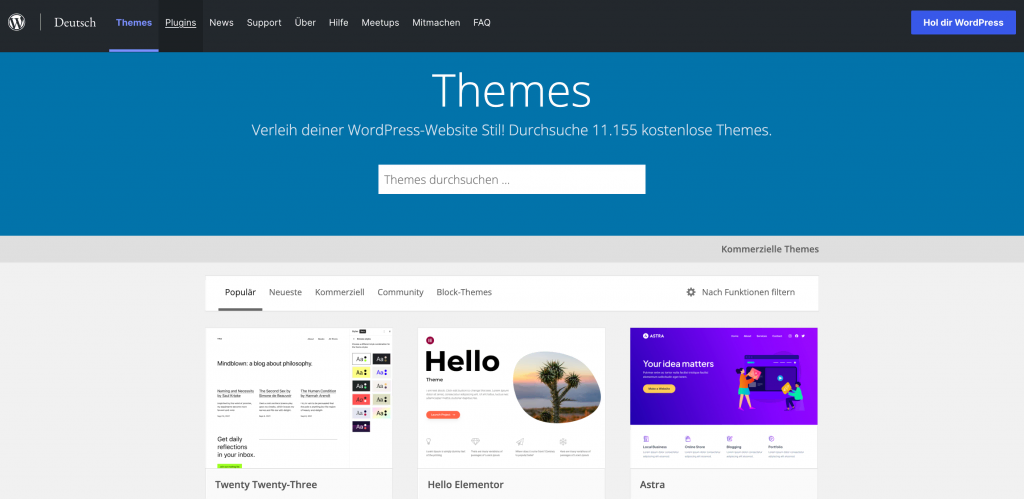1024x499 pixels.
Task: Expand the Nach Funktionen filtern filter
Action: tap(748, 292)
